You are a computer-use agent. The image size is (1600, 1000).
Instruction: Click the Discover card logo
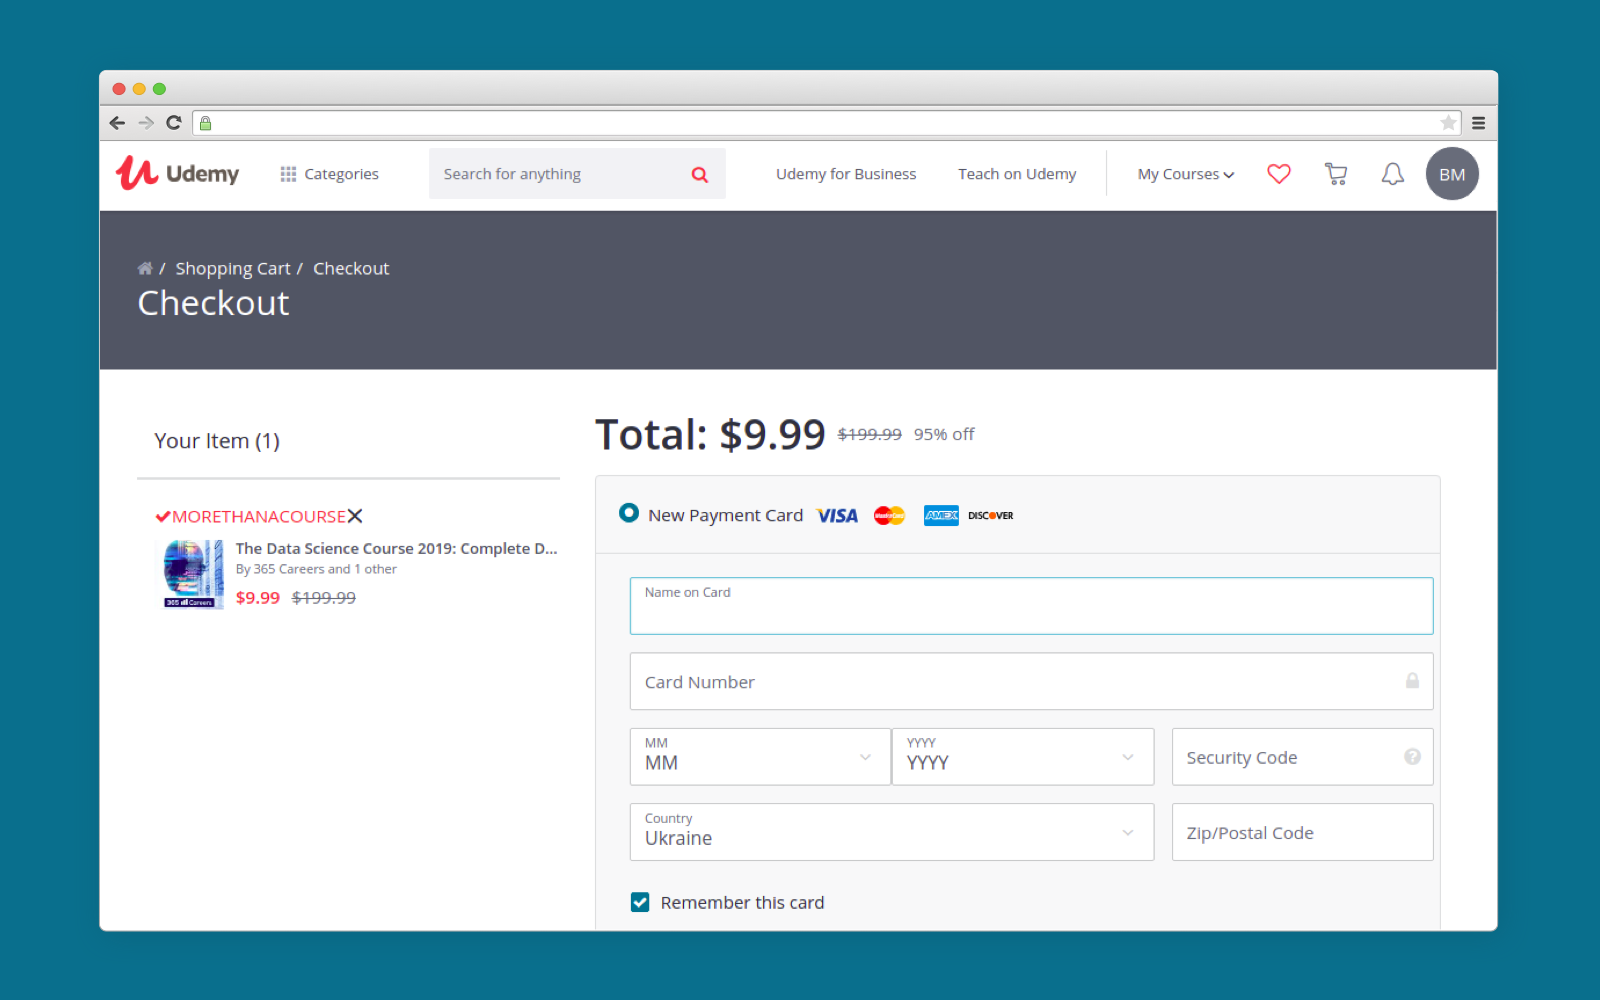991,516
